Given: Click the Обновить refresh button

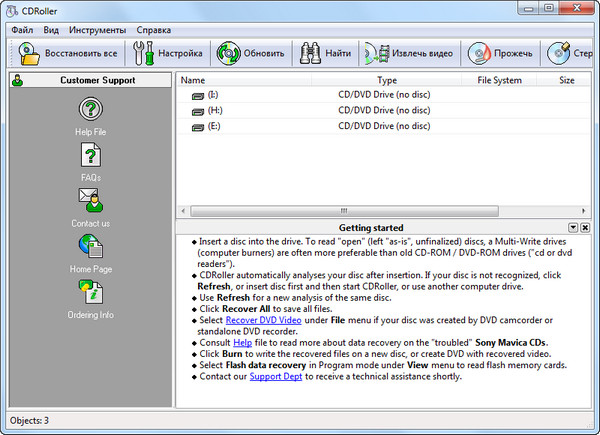Looking at the screenshot, I should point(253,53).
